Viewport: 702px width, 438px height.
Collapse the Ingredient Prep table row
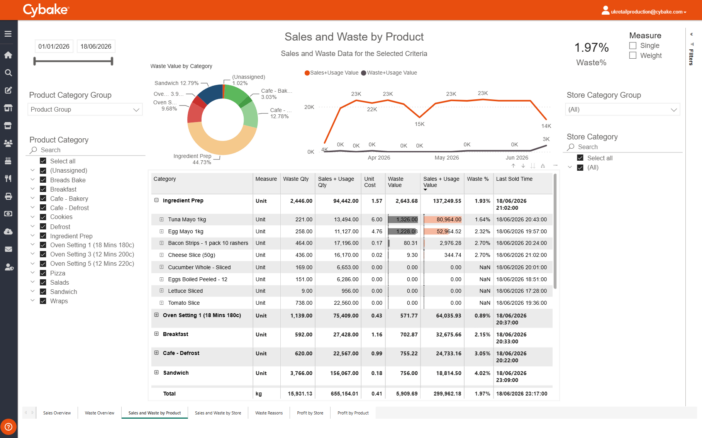click(x=156, y=200)
